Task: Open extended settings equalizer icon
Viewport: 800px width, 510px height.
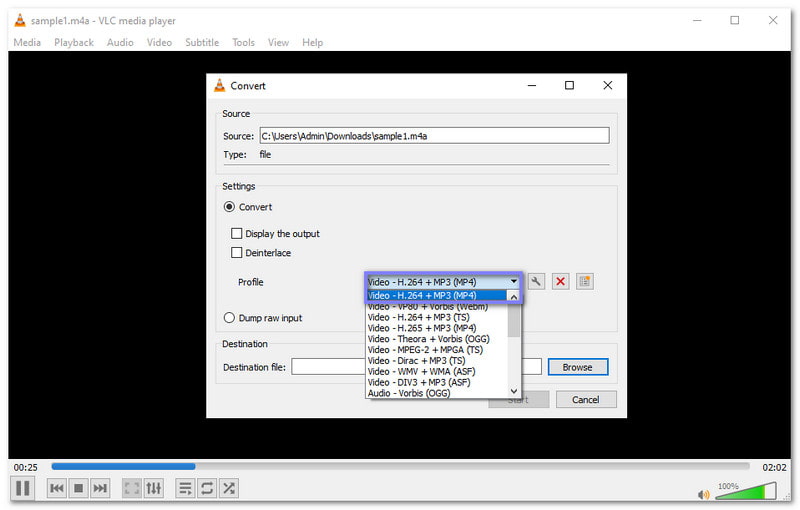Action: click(x=154, y=489)
